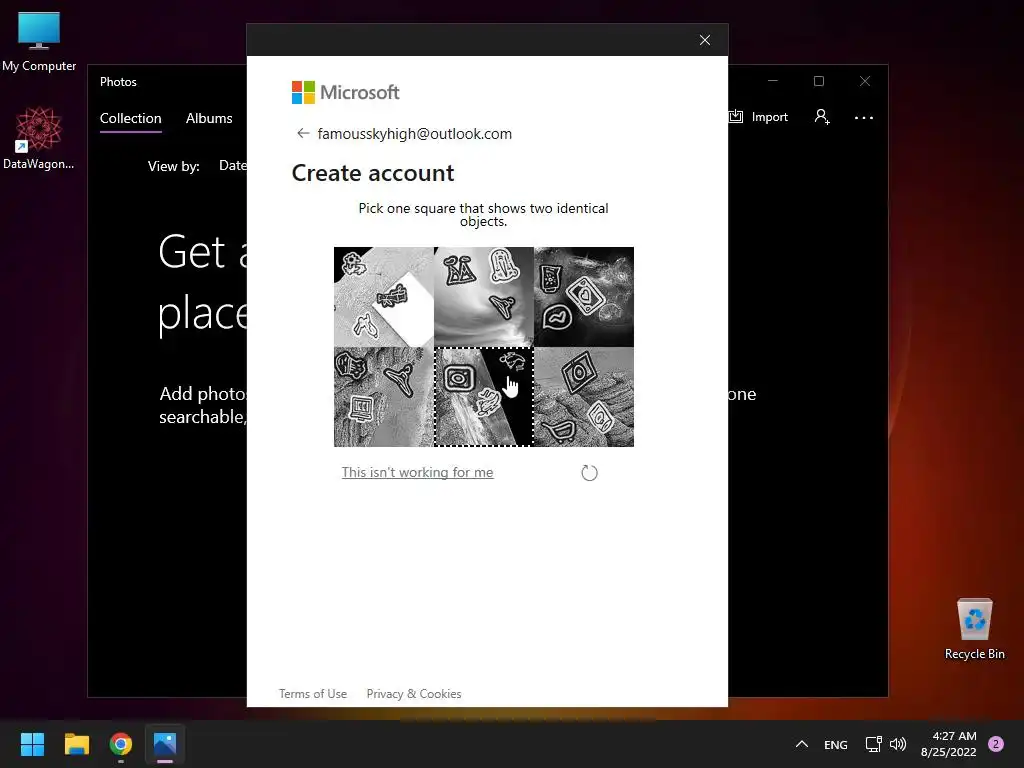Viewport: 1024px width, 768px height.
Task: Click the Photos app taskbar icon
Action: pos(165,744)
